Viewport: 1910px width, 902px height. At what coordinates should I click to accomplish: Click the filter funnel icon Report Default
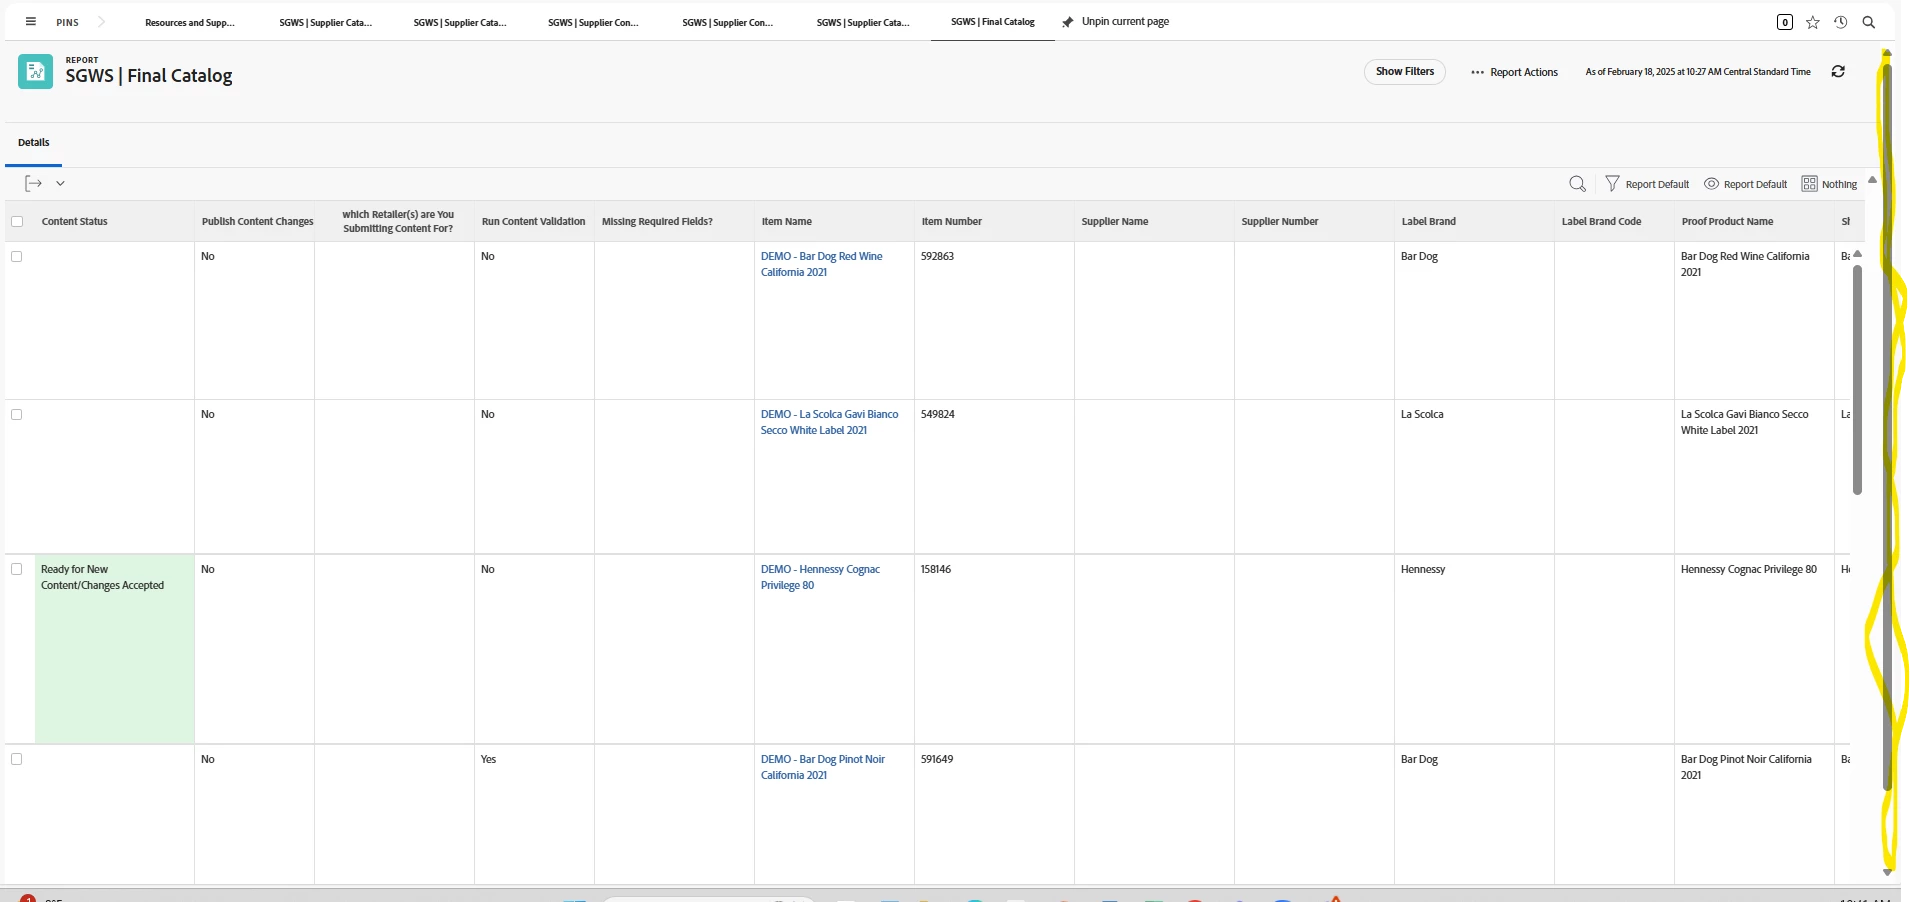point(1612,184)
